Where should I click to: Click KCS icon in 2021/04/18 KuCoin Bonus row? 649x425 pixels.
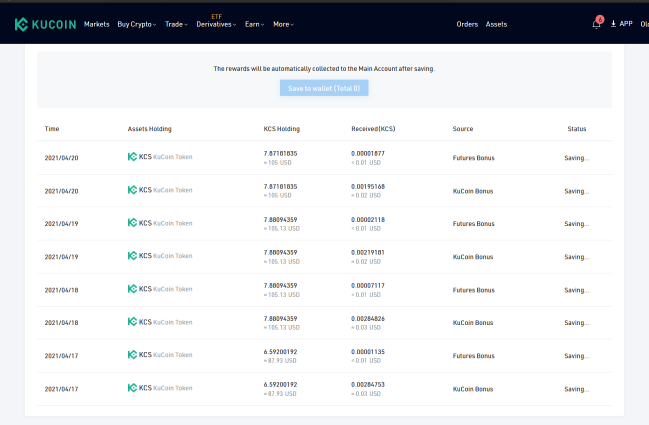pos(132,322)
